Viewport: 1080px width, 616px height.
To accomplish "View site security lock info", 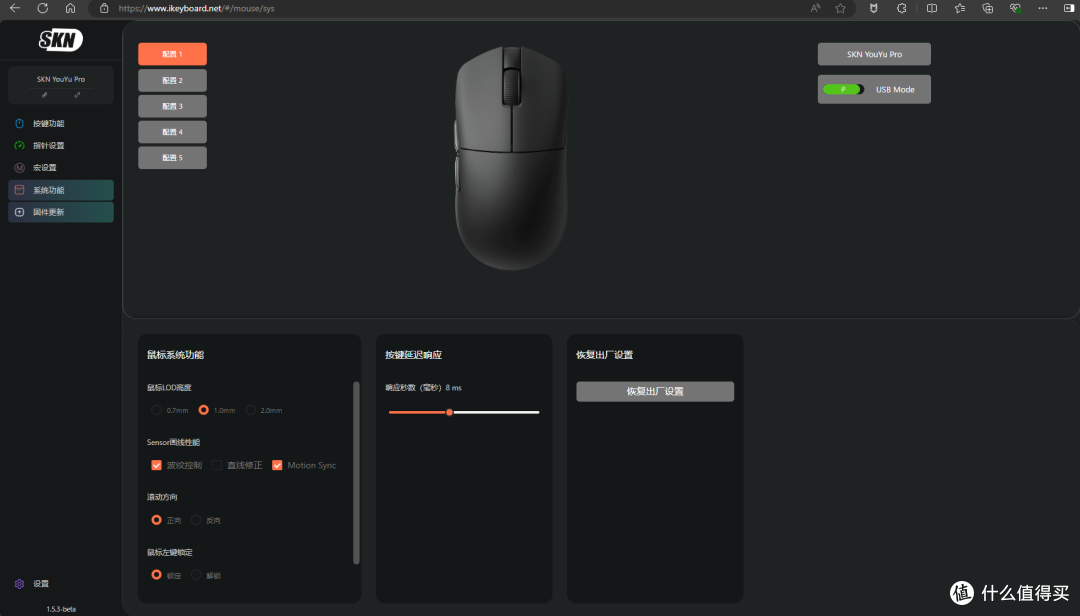I will (x=104, y=8).
